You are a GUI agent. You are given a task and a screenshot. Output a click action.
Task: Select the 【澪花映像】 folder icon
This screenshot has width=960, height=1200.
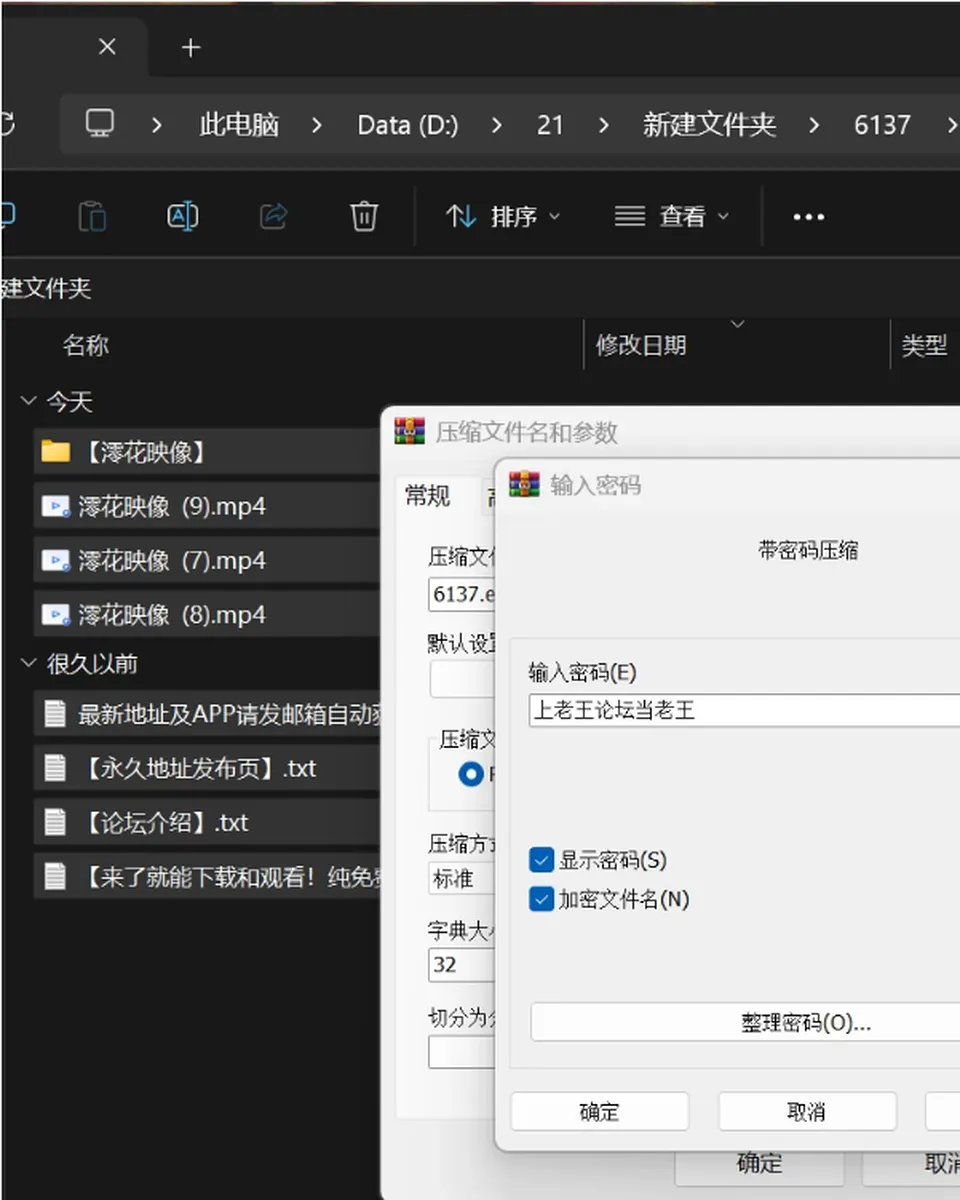[56, 452]
